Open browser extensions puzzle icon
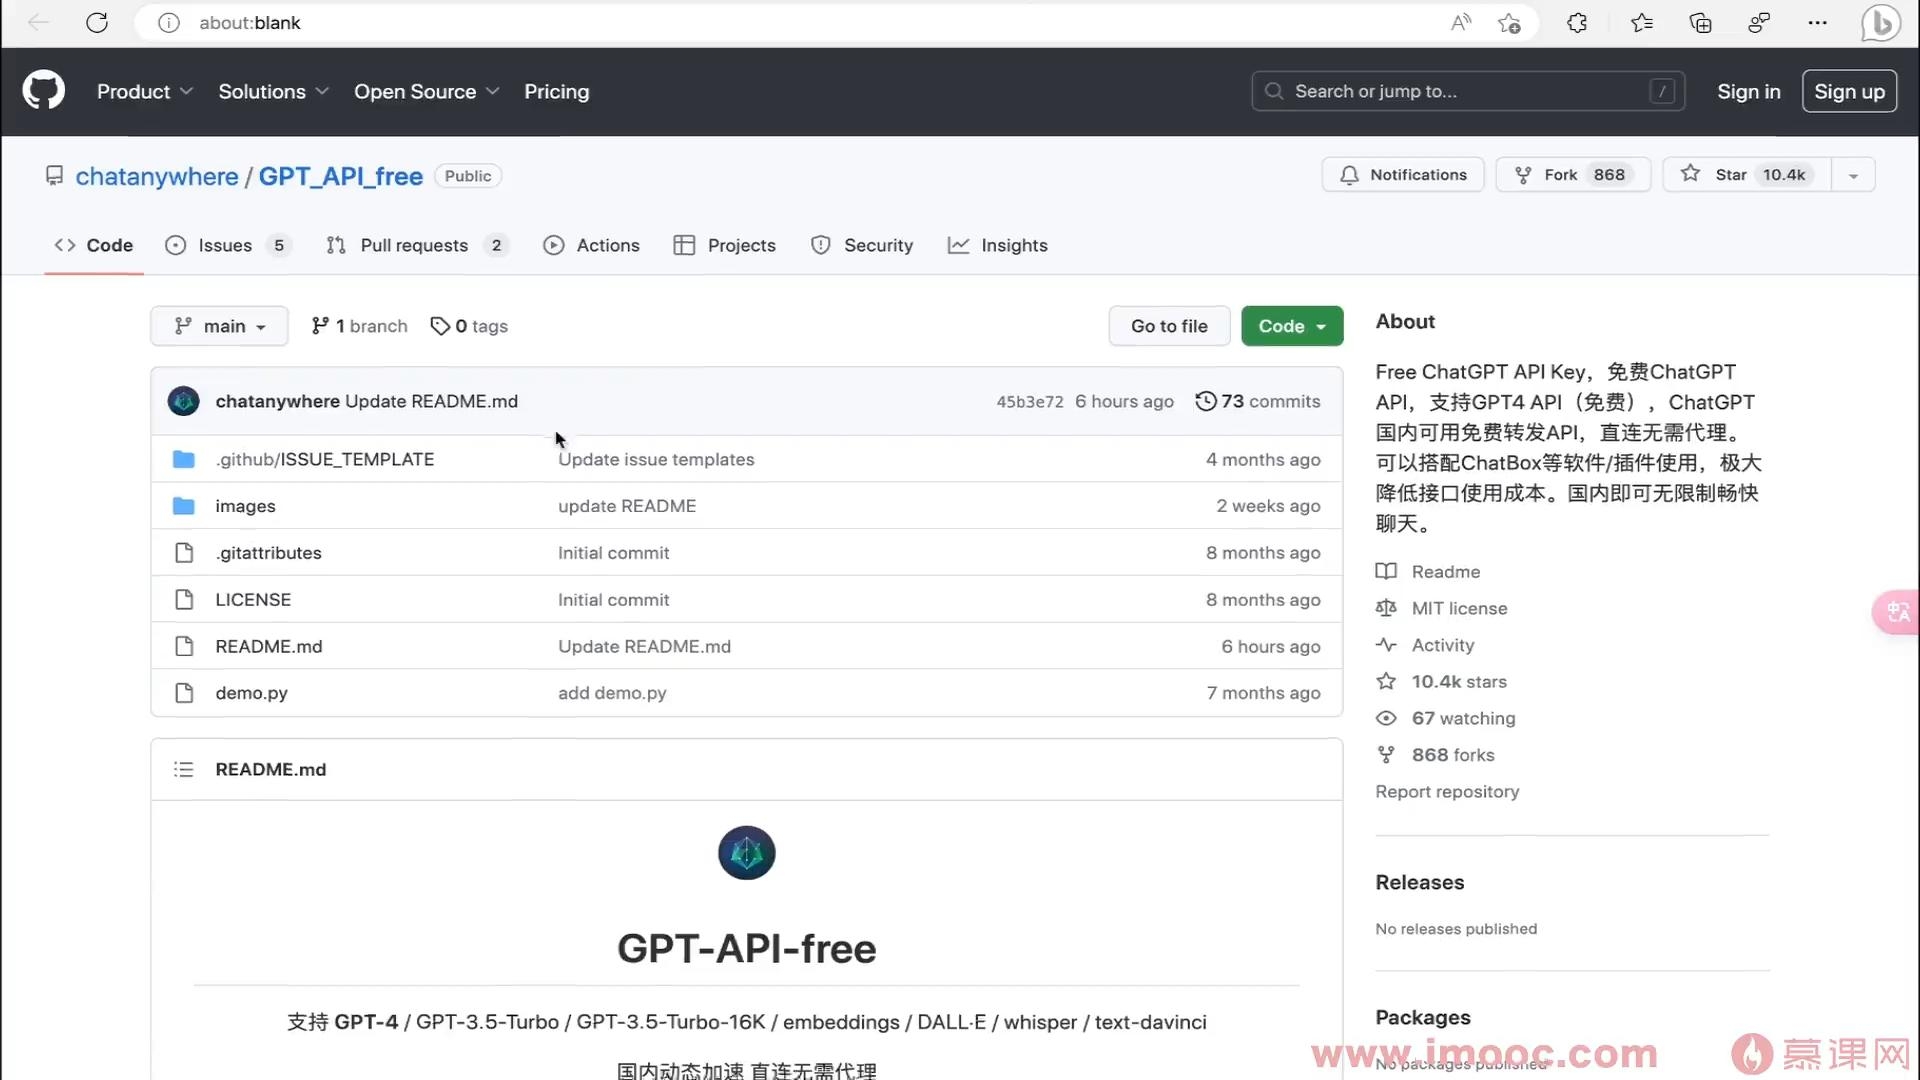 coord(1577,22)
